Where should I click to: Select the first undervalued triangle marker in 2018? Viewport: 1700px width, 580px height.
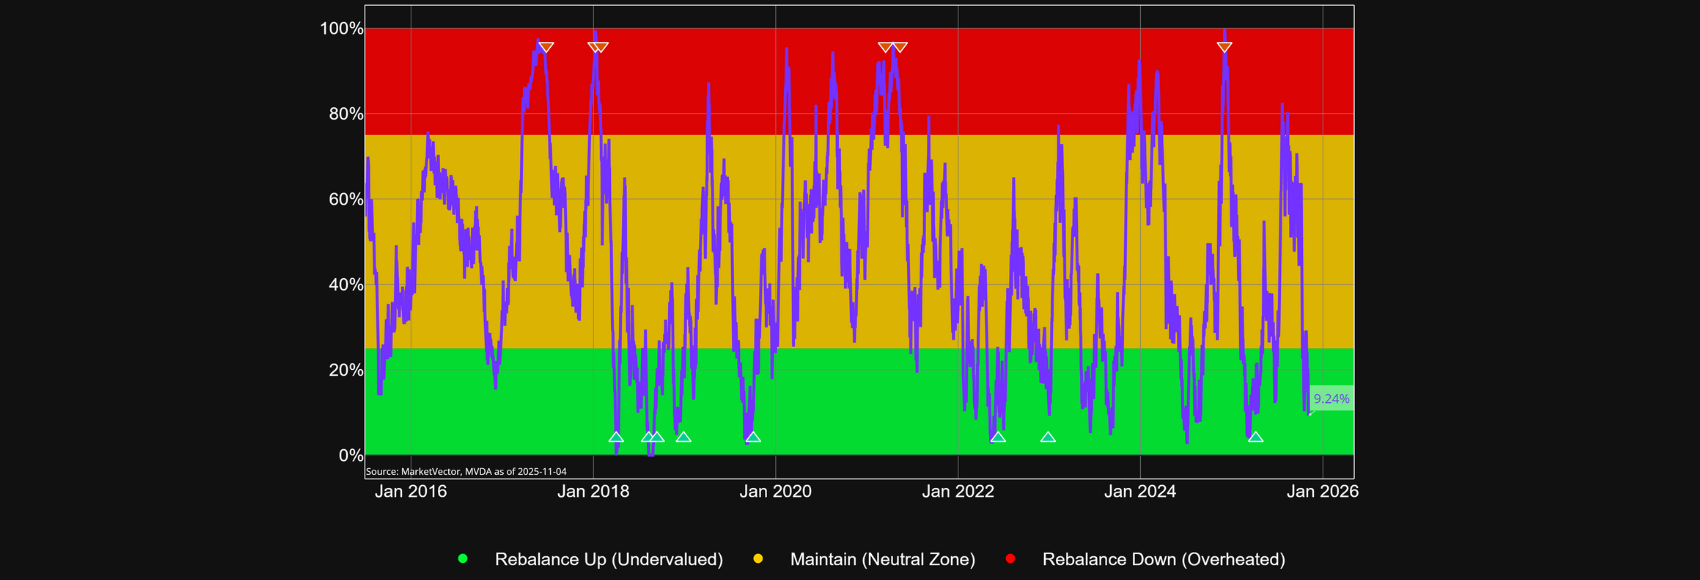pyautogui.click(x=616, y=437)
